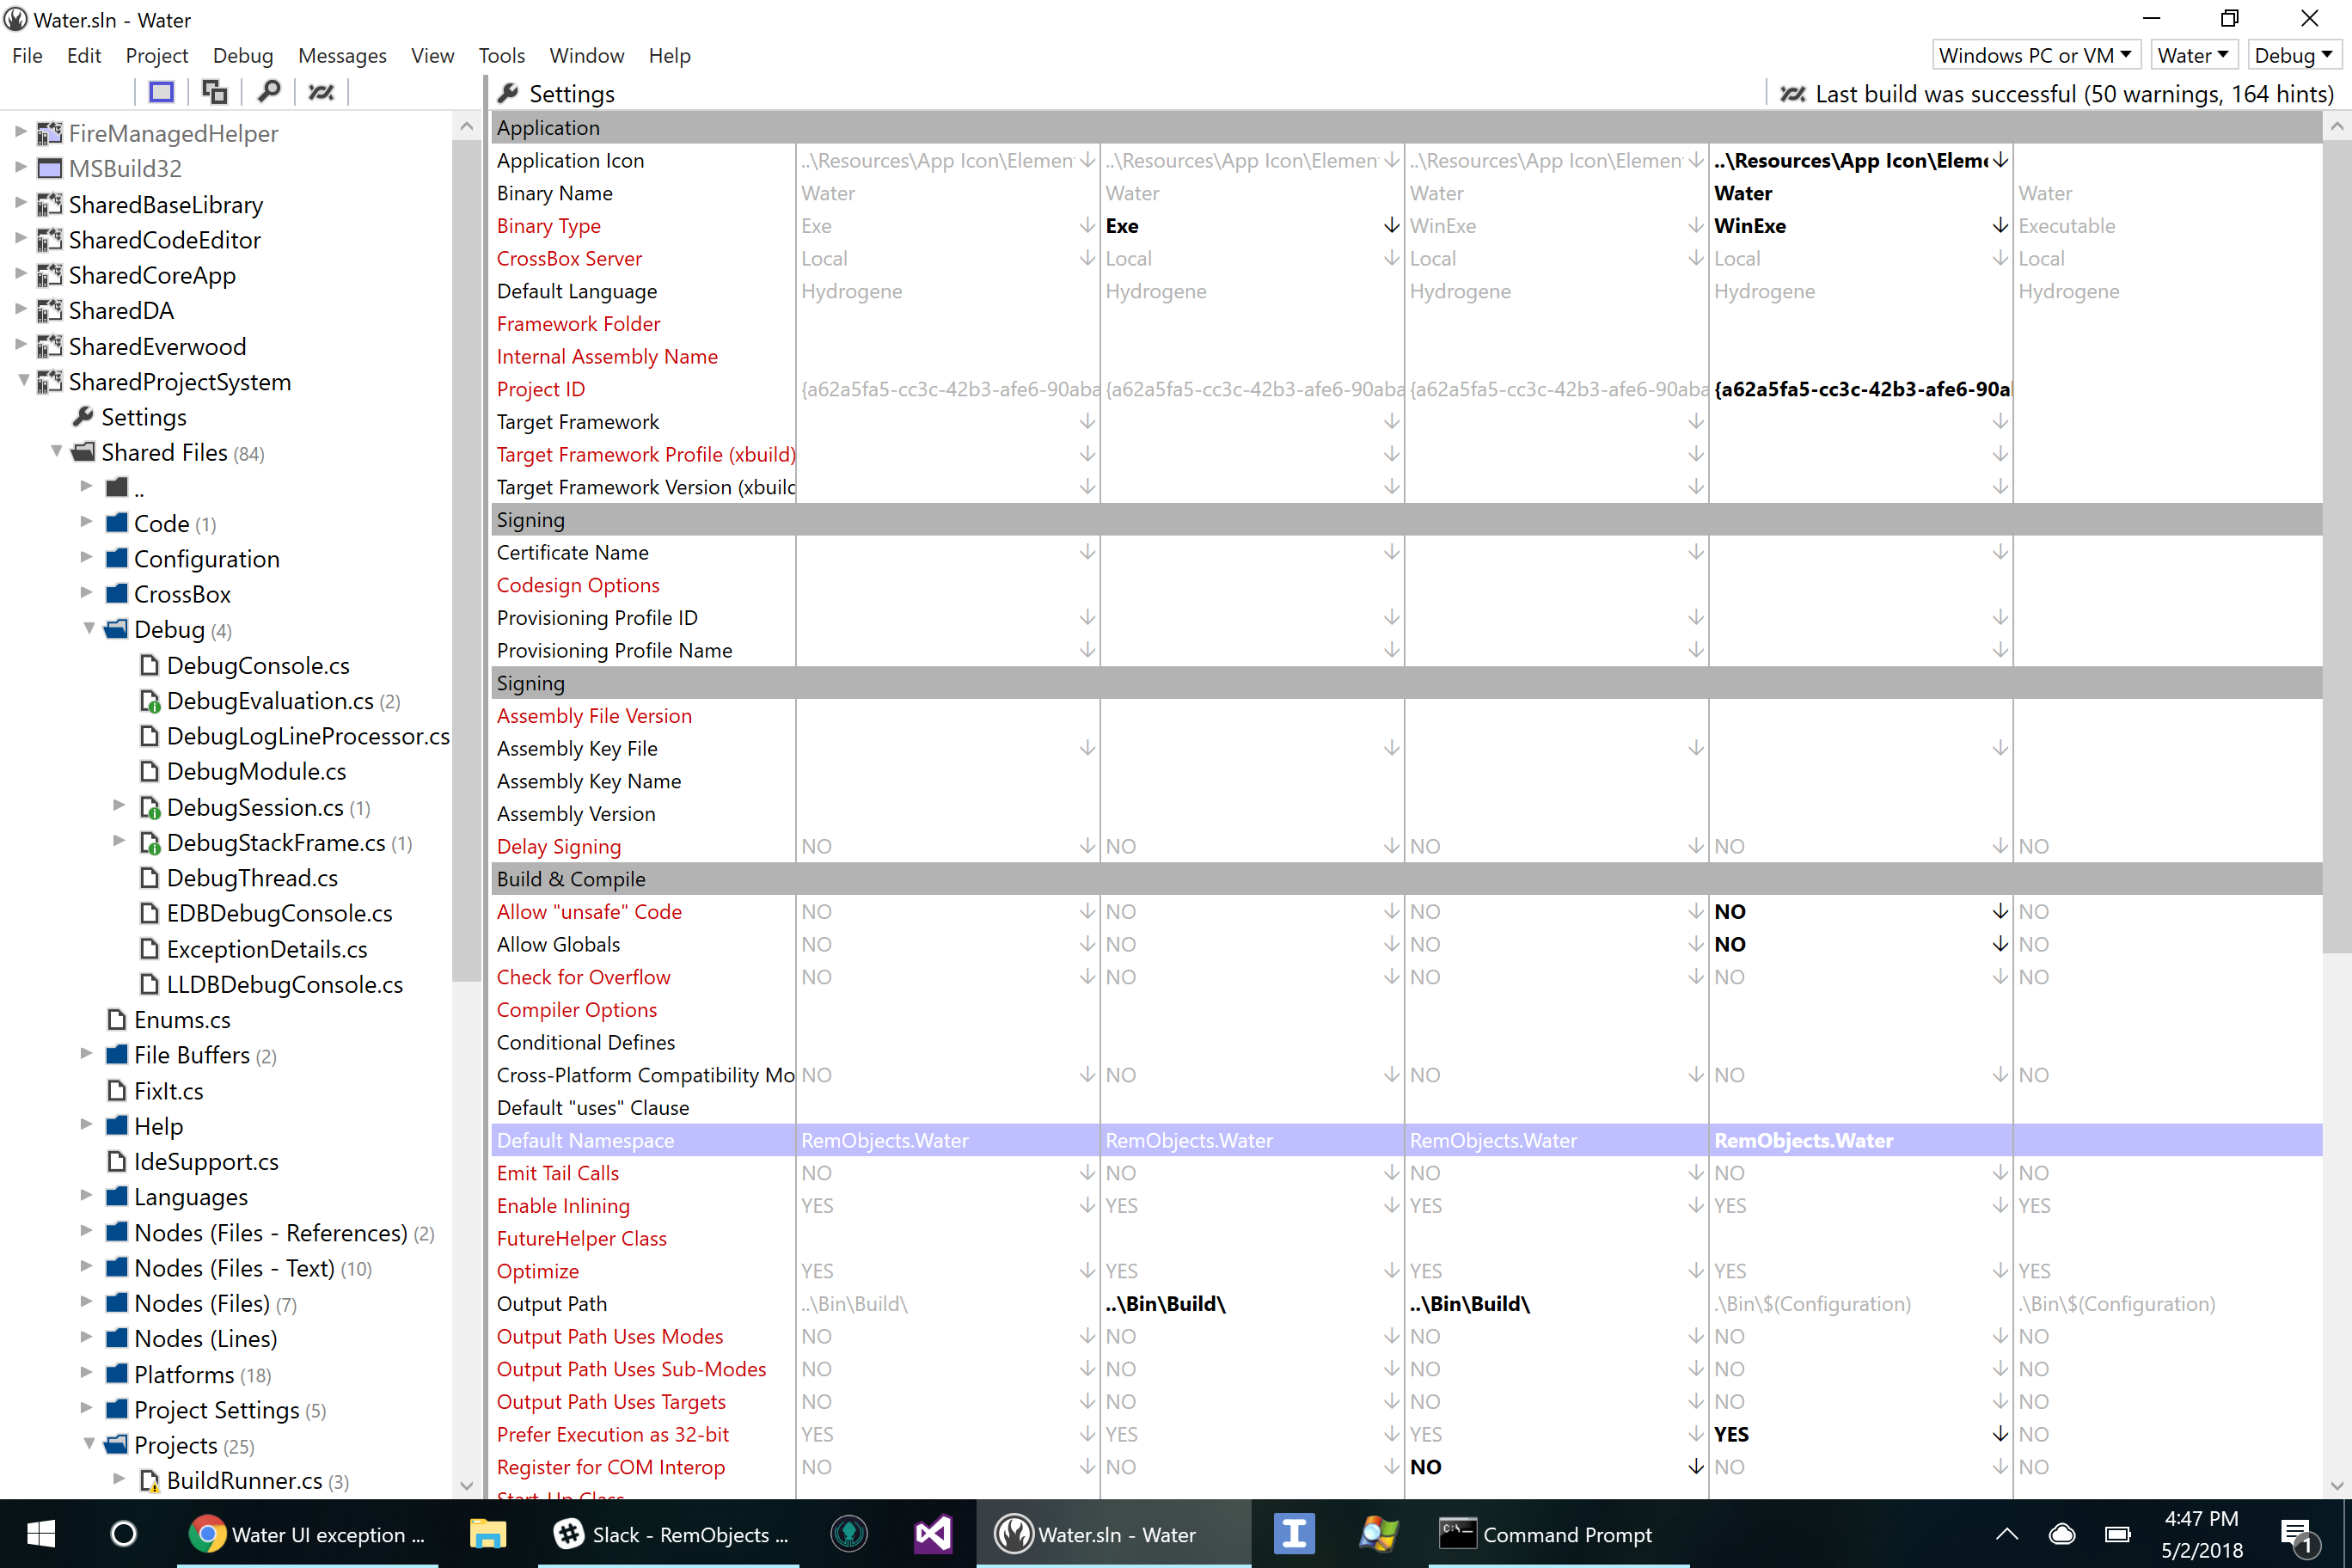
Task: Expand the FireManagedHelper tree node
Action: click(x=20, y=132)
